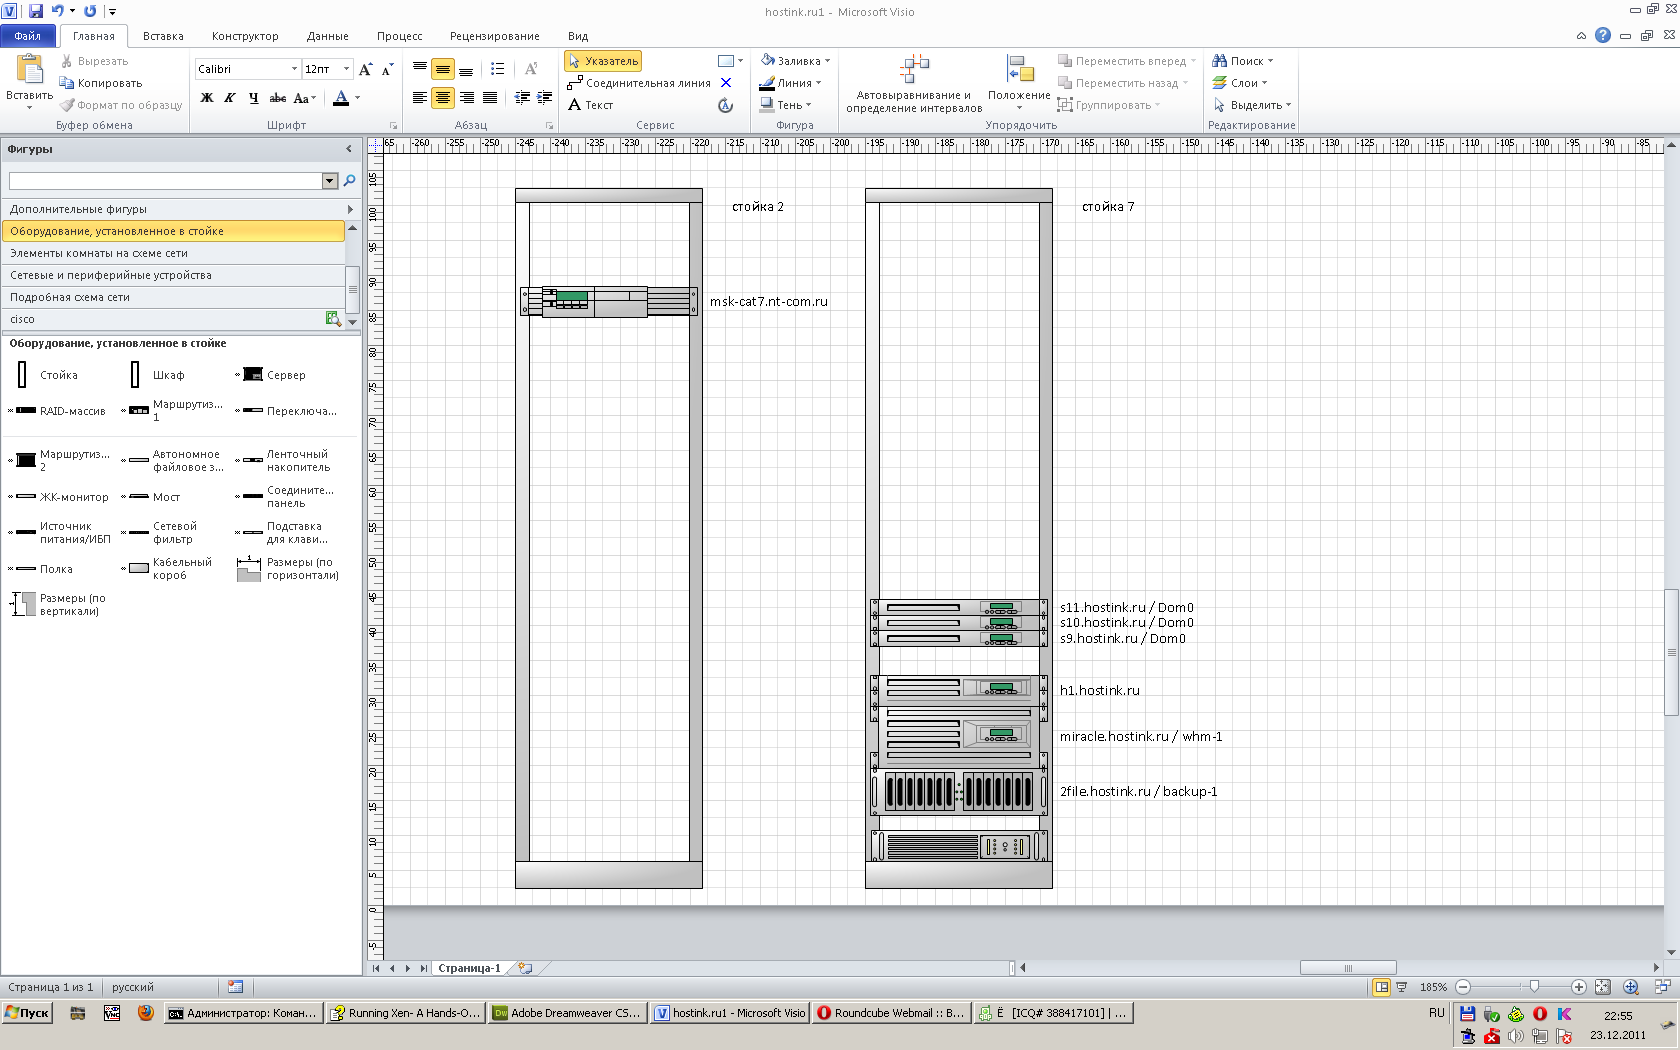Click inside the shapes search field
This screenshot has width=1680, height=1050.
pos(166,180)
